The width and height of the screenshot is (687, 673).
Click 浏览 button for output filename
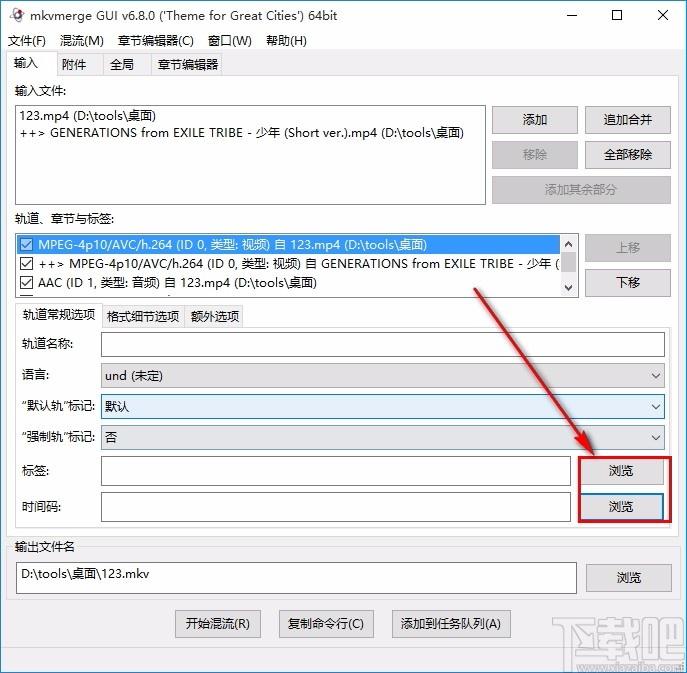pos(628,578)
